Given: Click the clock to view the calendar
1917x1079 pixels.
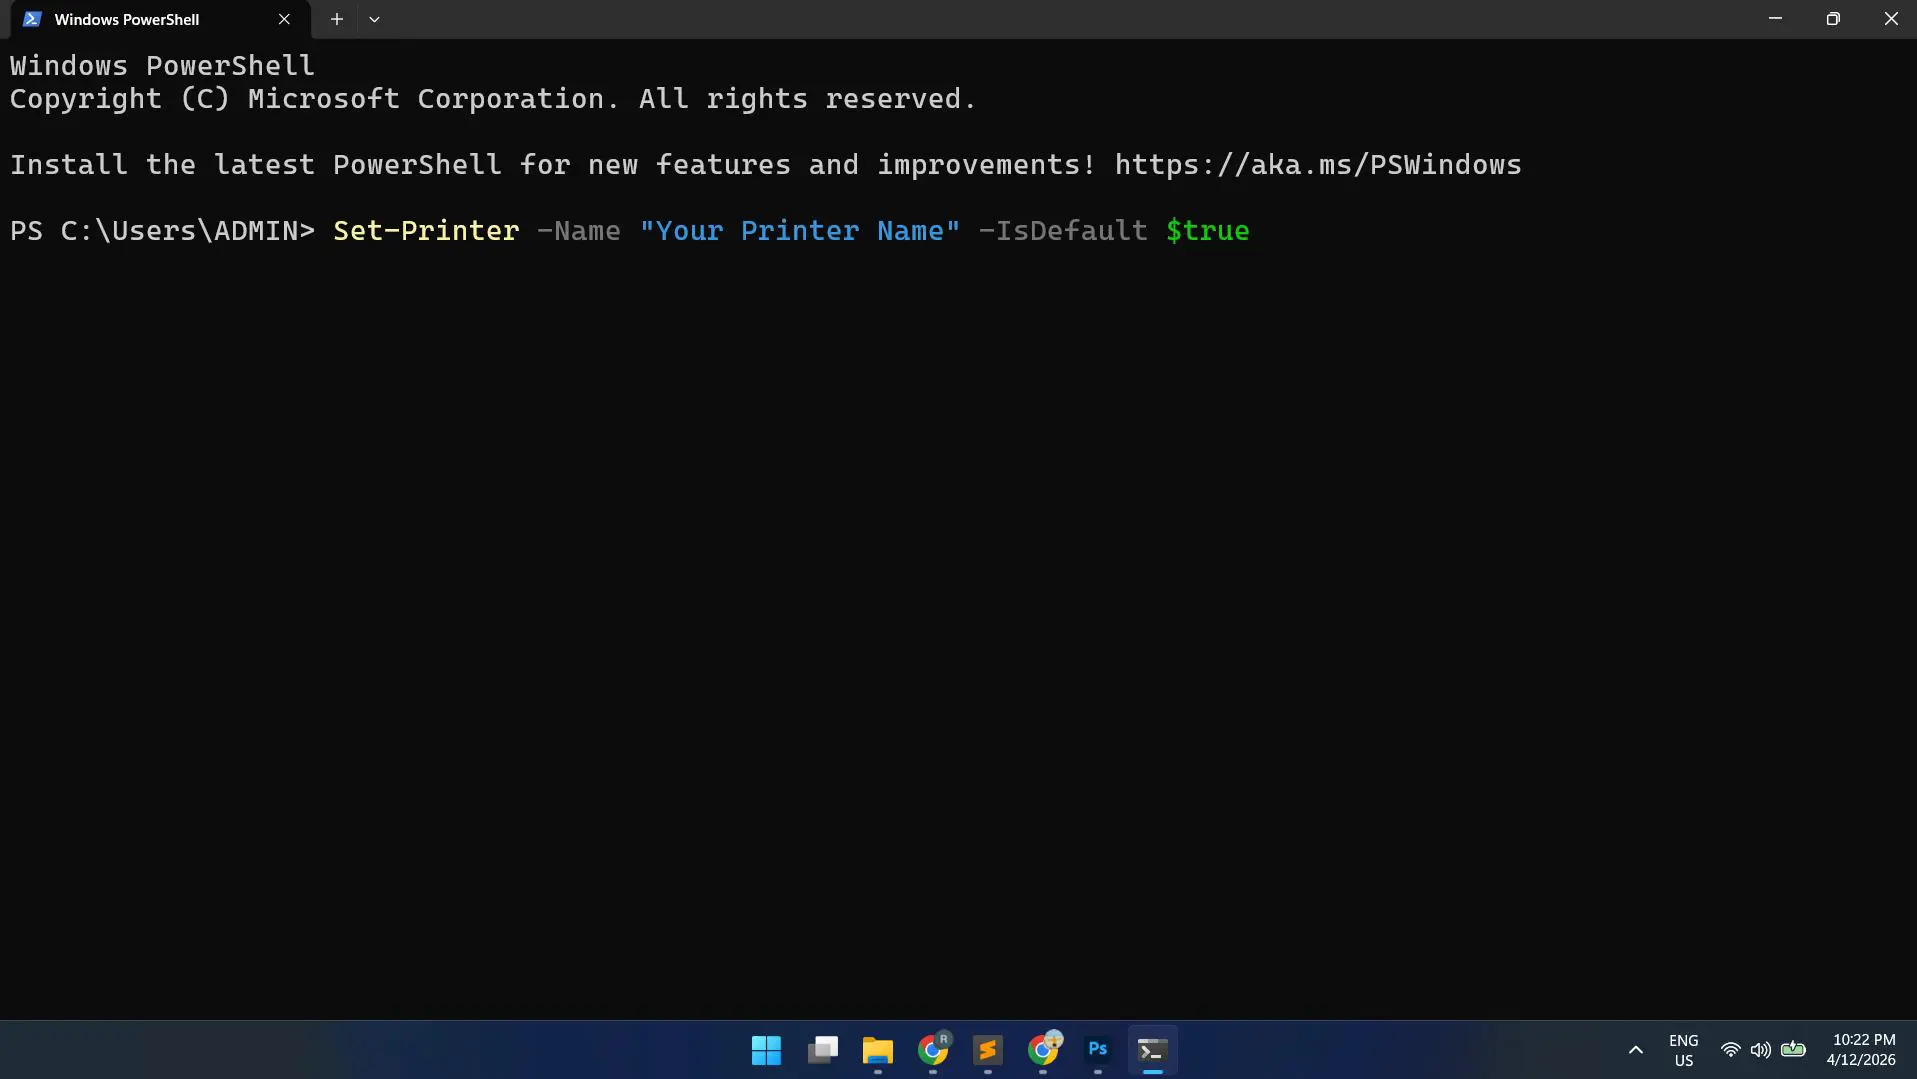Looking at the screenshot, I should (x=1862, y=1050).
